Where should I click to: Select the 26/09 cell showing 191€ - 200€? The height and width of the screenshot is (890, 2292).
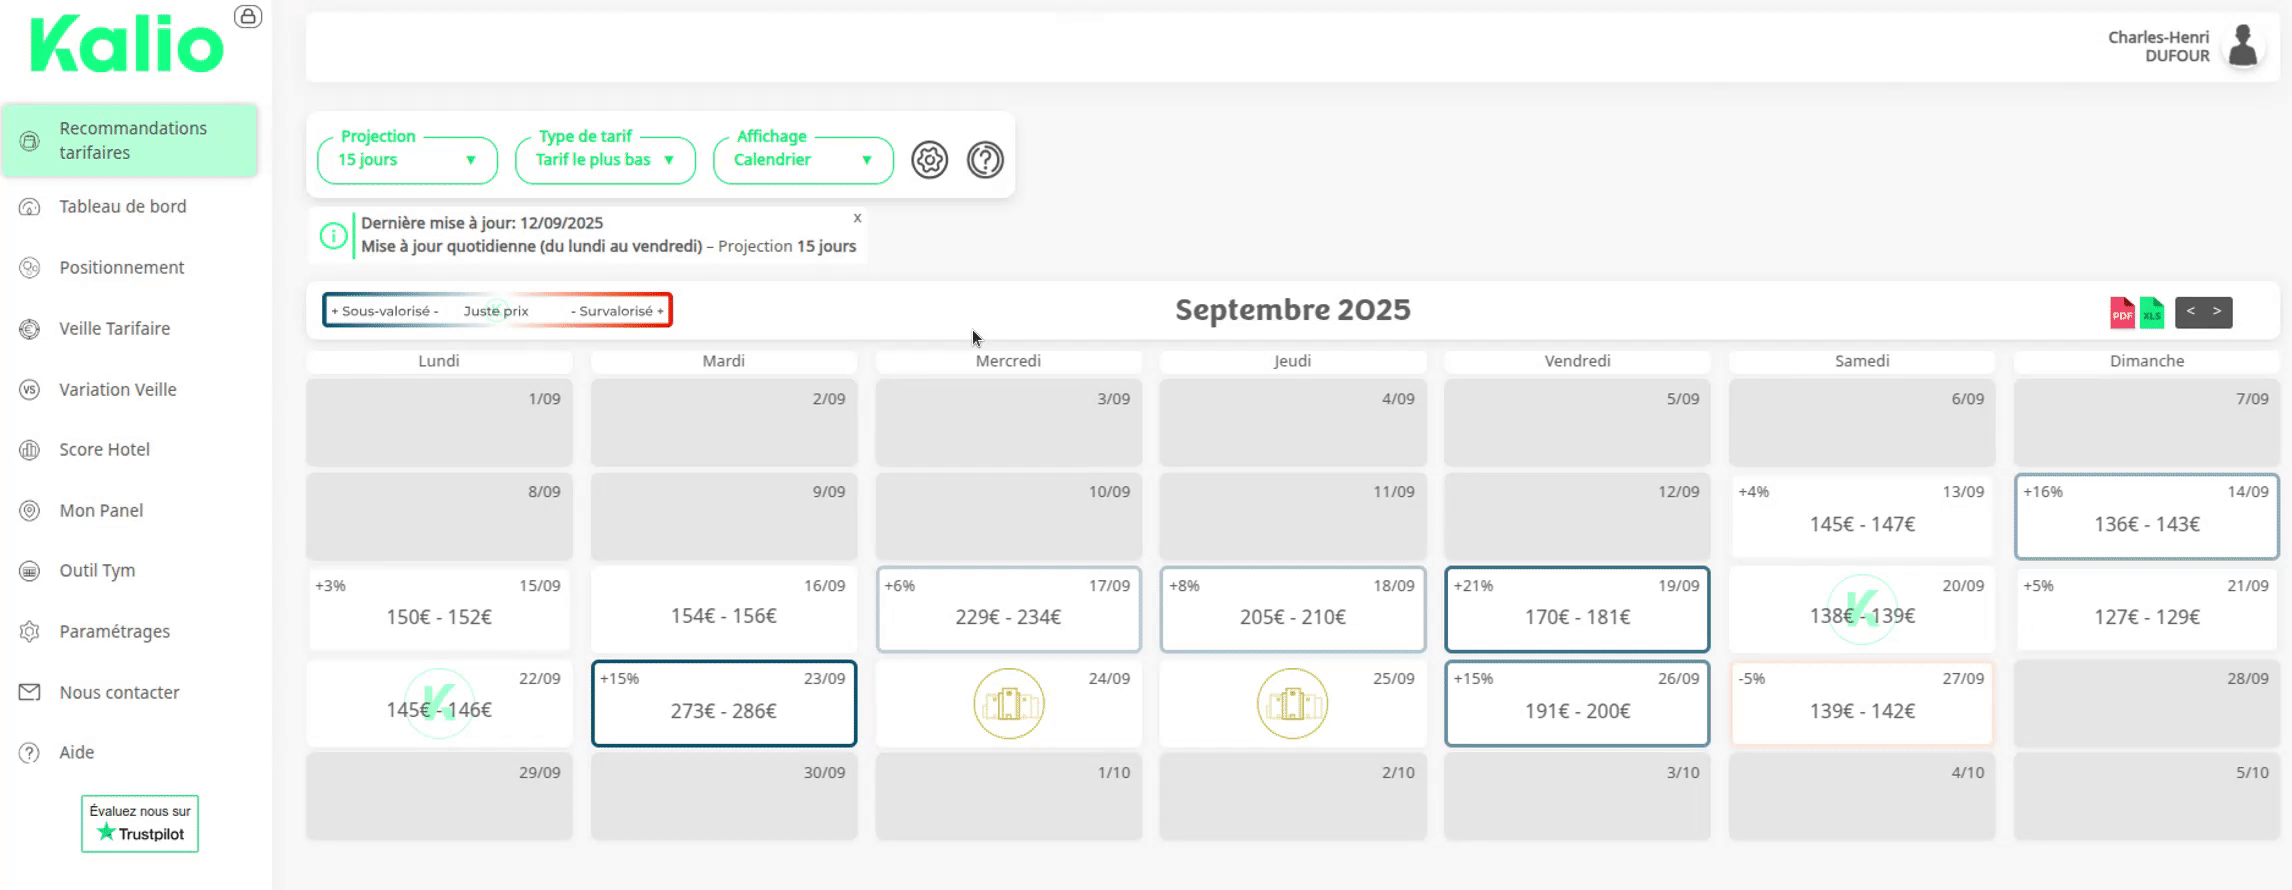tap(1577, 703)
